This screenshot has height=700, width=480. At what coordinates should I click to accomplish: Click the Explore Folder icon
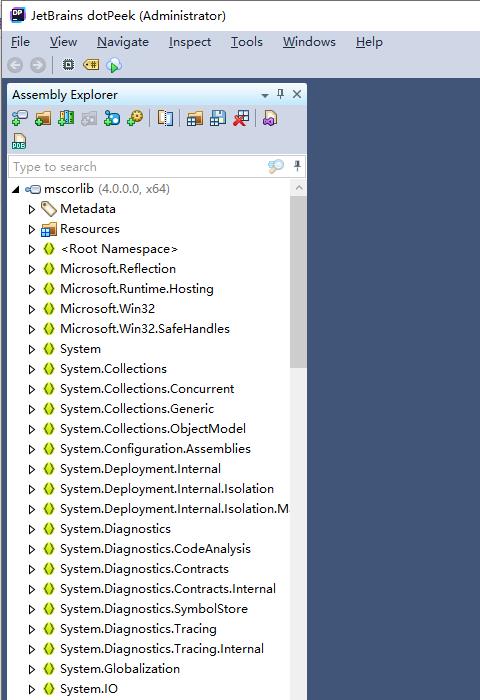tap(43, 118)
